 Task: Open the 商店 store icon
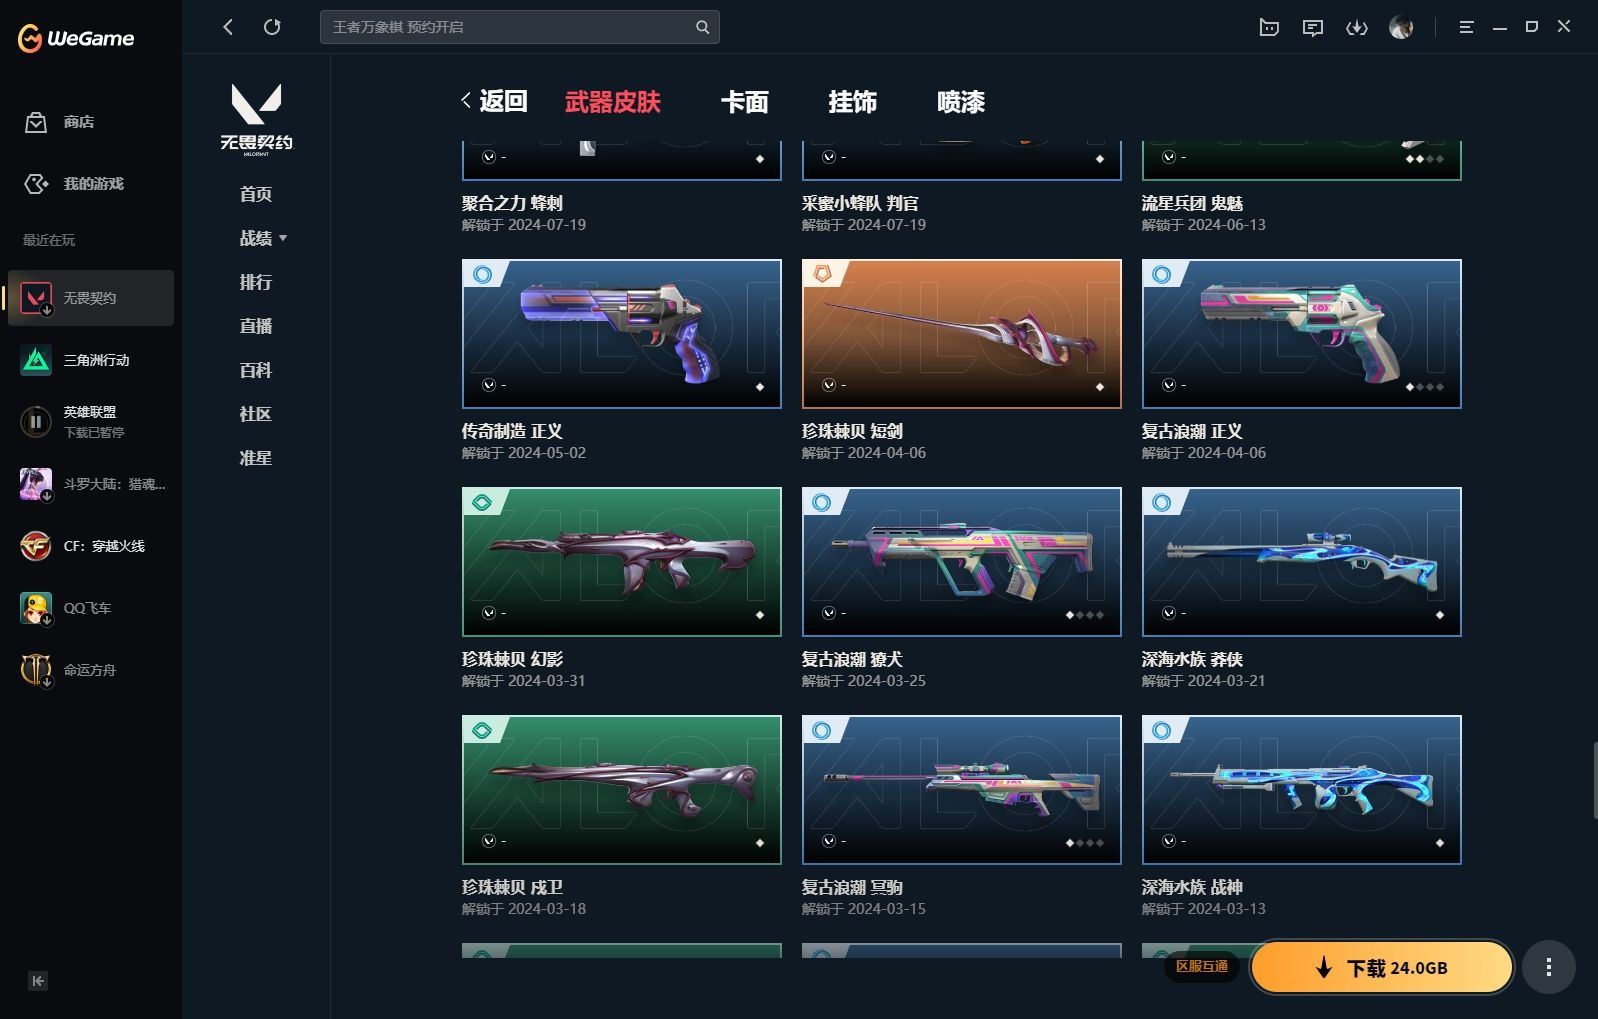36,122
